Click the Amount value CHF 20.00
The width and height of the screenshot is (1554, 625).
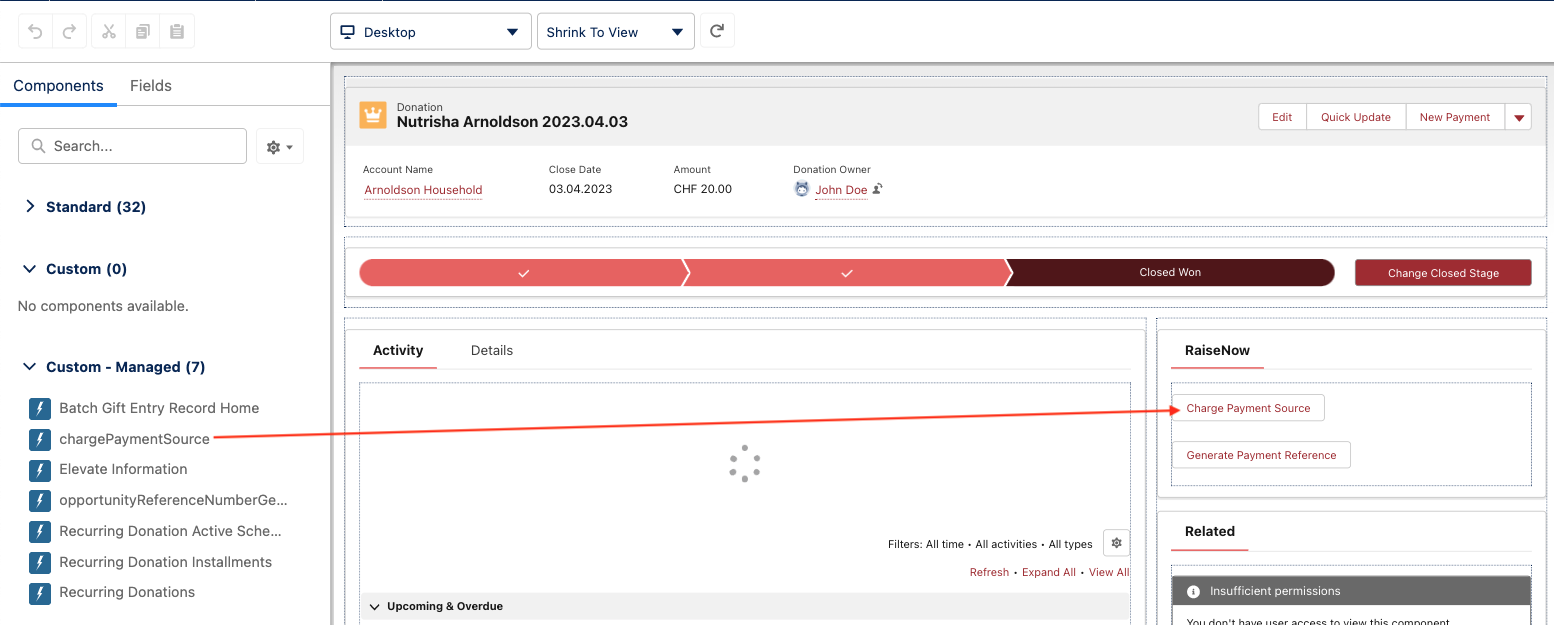[703, 189]
